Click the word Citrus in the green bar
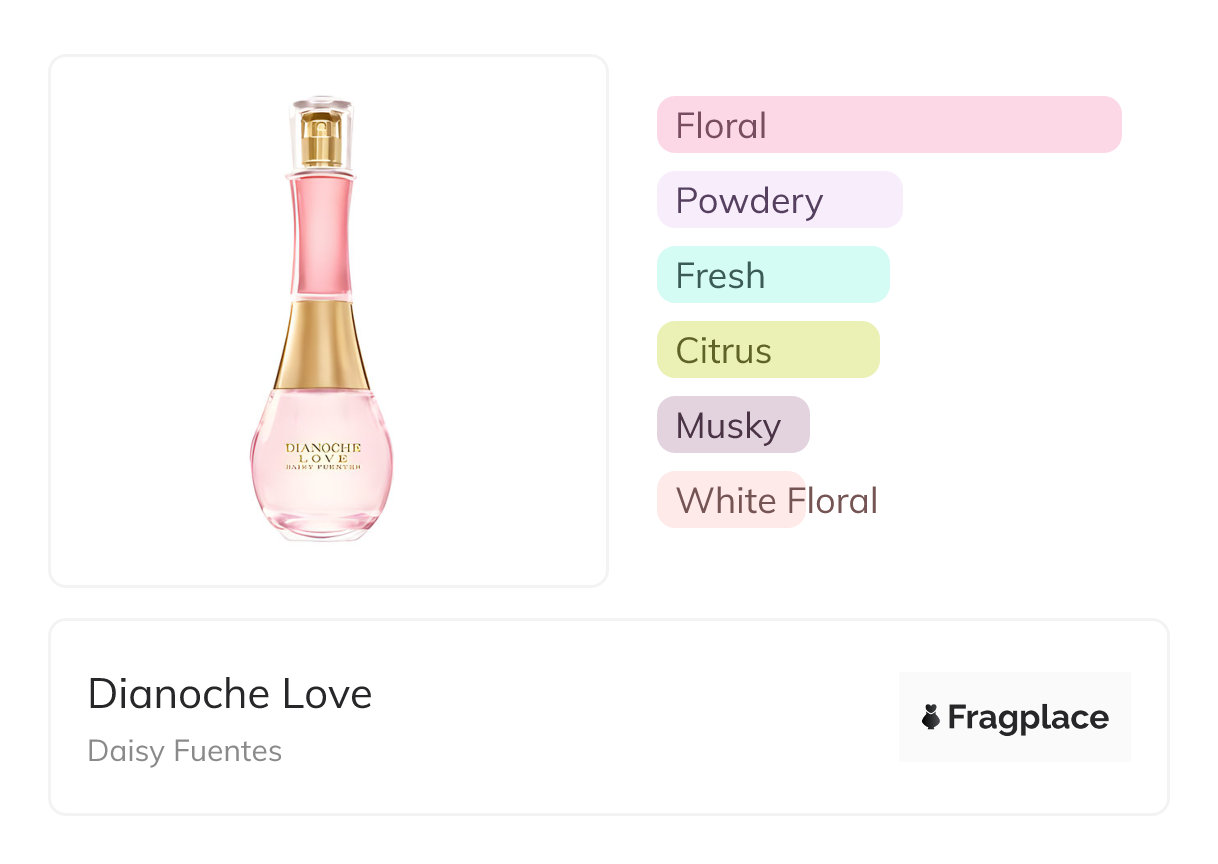 (723, 351)
